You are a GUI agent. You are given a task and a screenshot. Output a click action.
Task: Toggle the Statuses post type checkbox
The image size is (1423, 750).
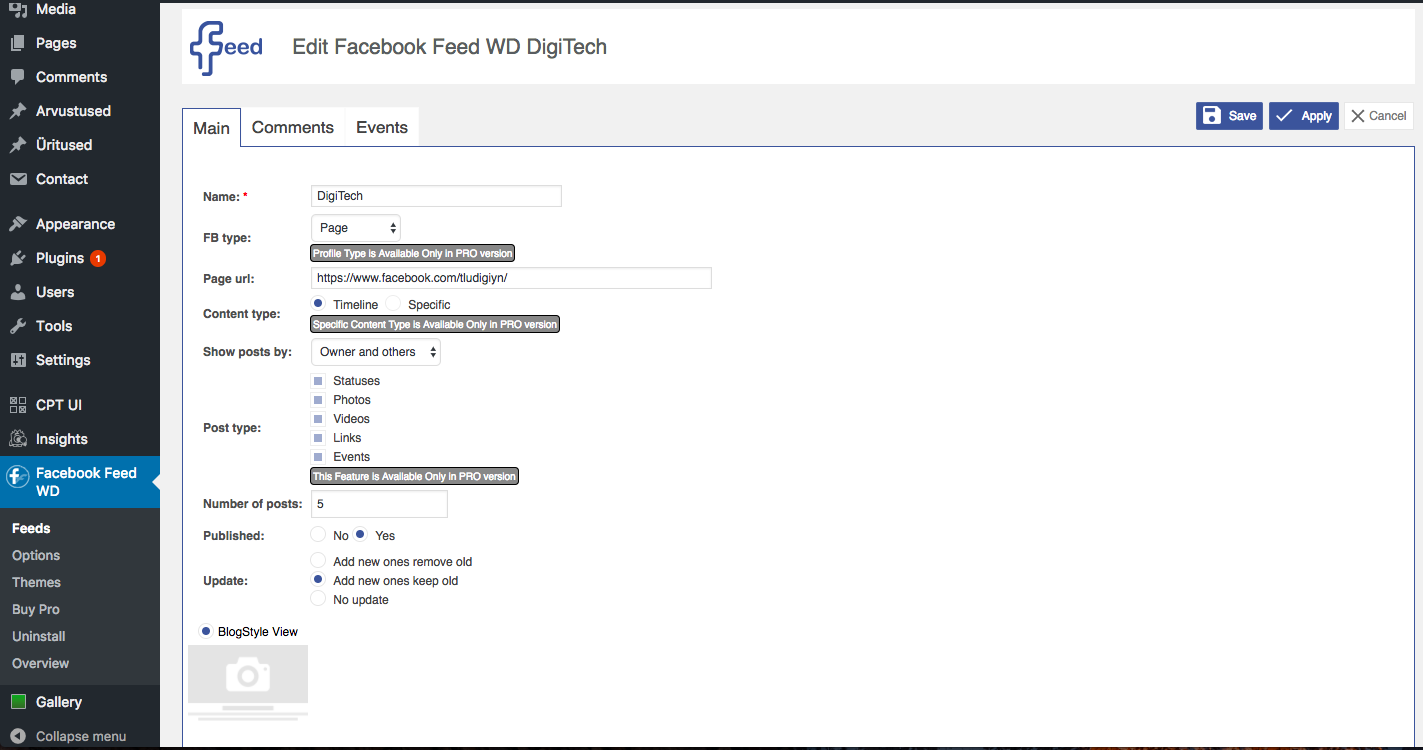(318, 381)
